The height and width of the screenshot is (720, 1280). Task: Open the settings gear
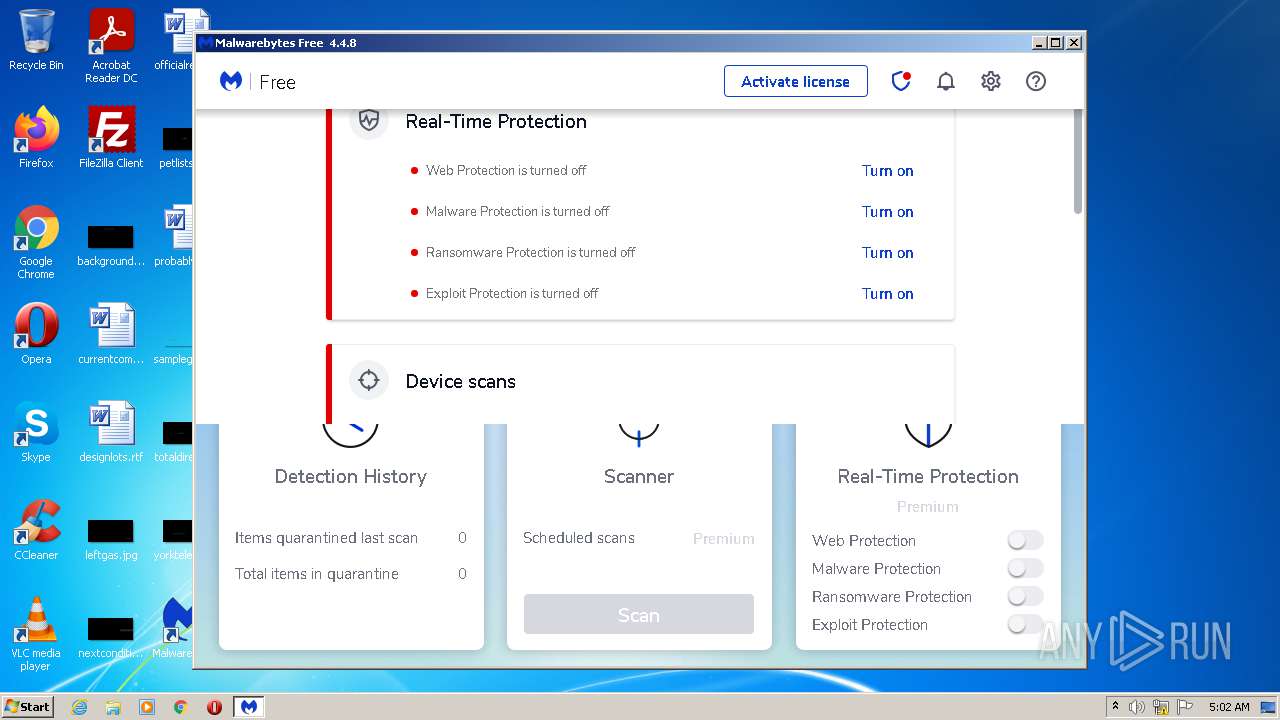[x=990, y=81]
